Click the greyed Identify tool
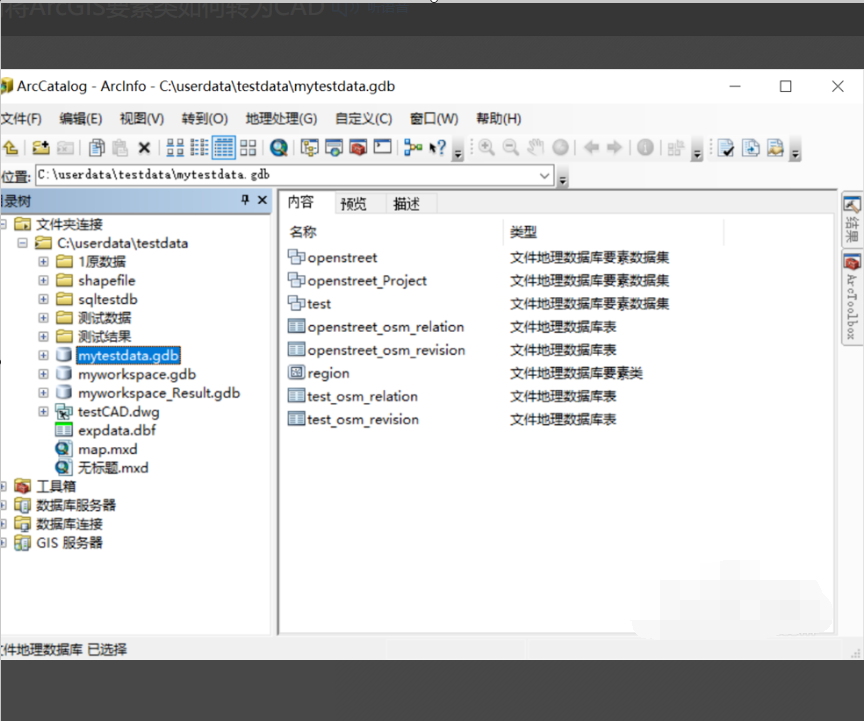The width and height of the screenshot is (864, 721). (645, 148)
